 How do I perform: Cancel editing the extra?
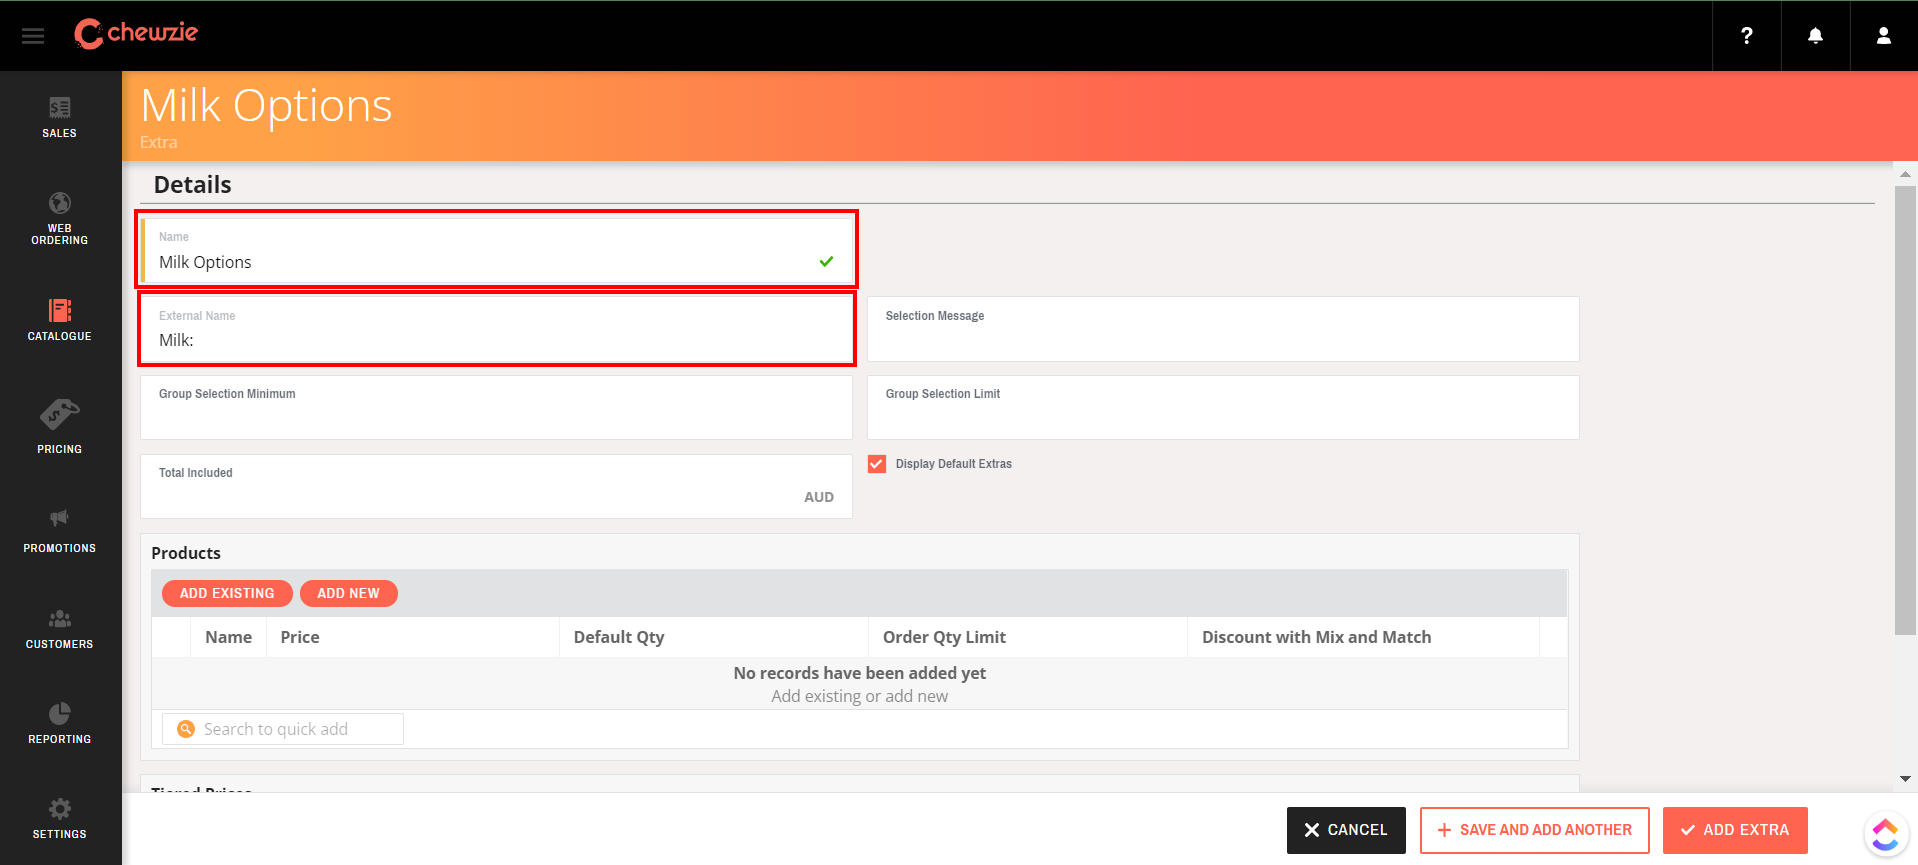pos(1346,830)
